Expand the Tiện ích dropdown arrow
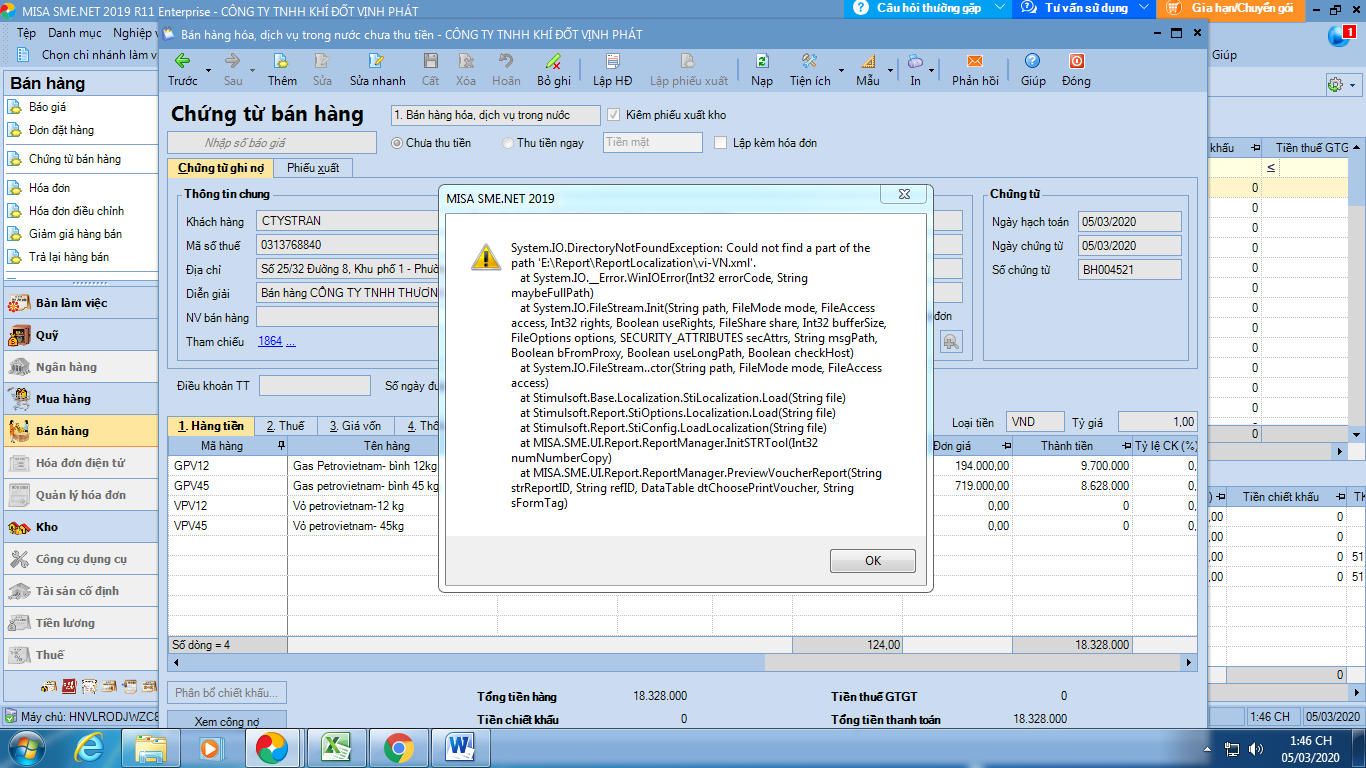This screenshot has height=768, width=1366. 841,71
